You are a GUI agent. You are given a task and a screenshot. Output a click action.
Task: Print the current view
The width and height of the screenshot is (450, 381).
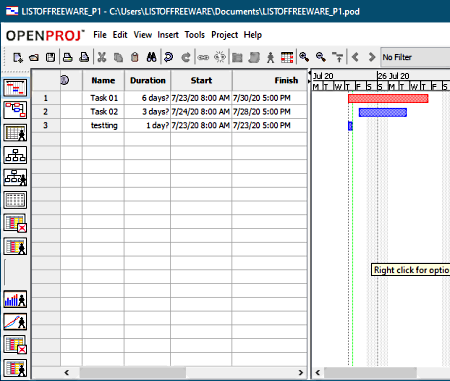pyautogui.click(x=68, y=57)
